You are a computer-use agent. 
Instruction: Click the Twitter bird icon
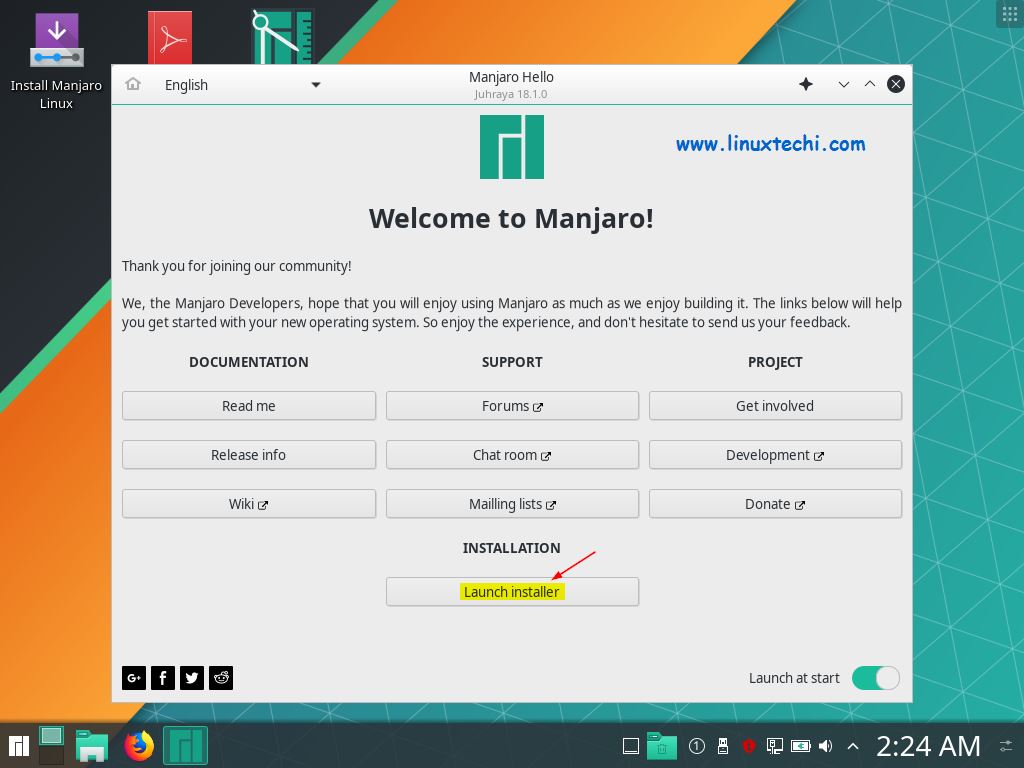191,678
